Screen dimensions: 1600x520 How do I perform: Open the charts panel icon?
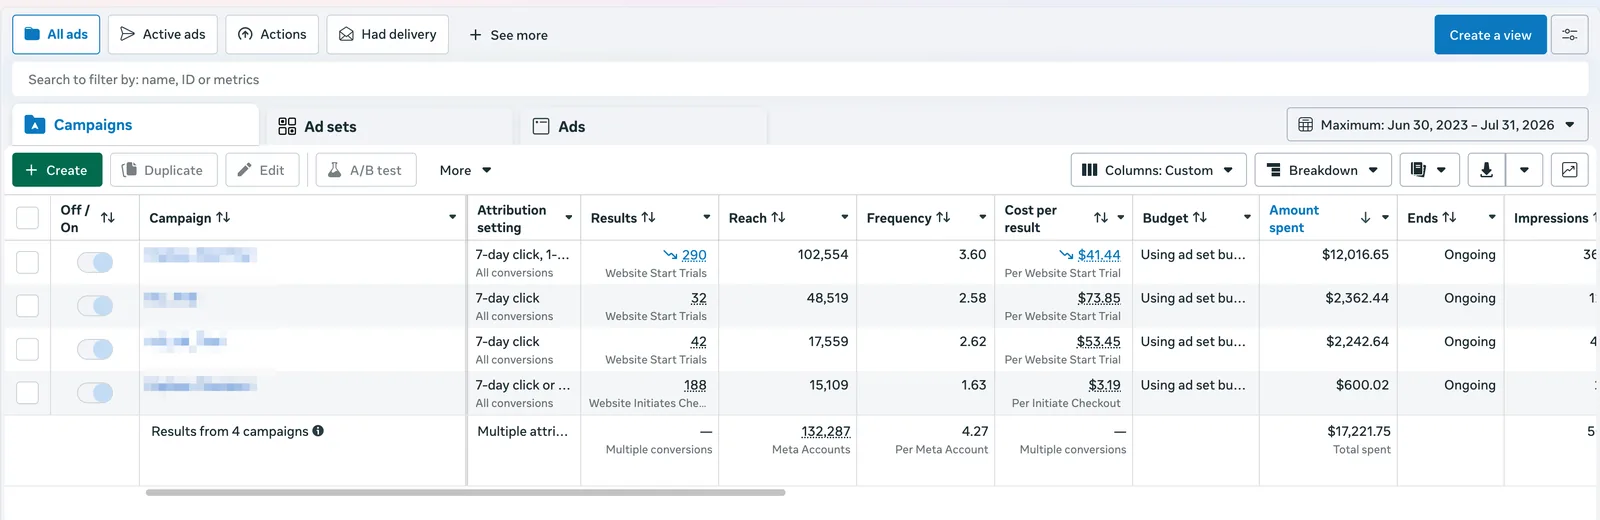tap(1569, 170)
